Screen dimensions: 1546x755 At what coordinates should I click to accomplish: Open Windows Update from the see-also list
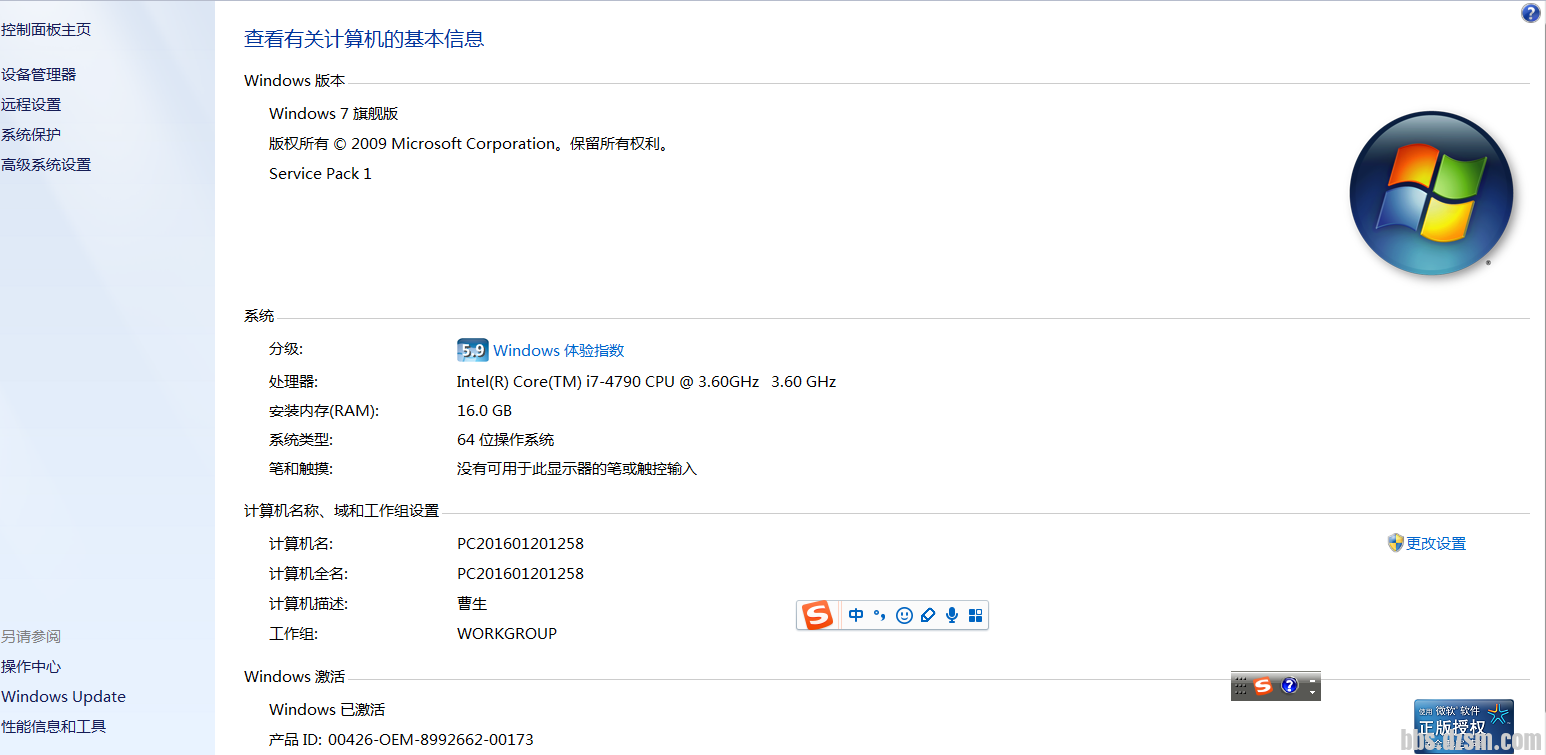pos(63,696)
